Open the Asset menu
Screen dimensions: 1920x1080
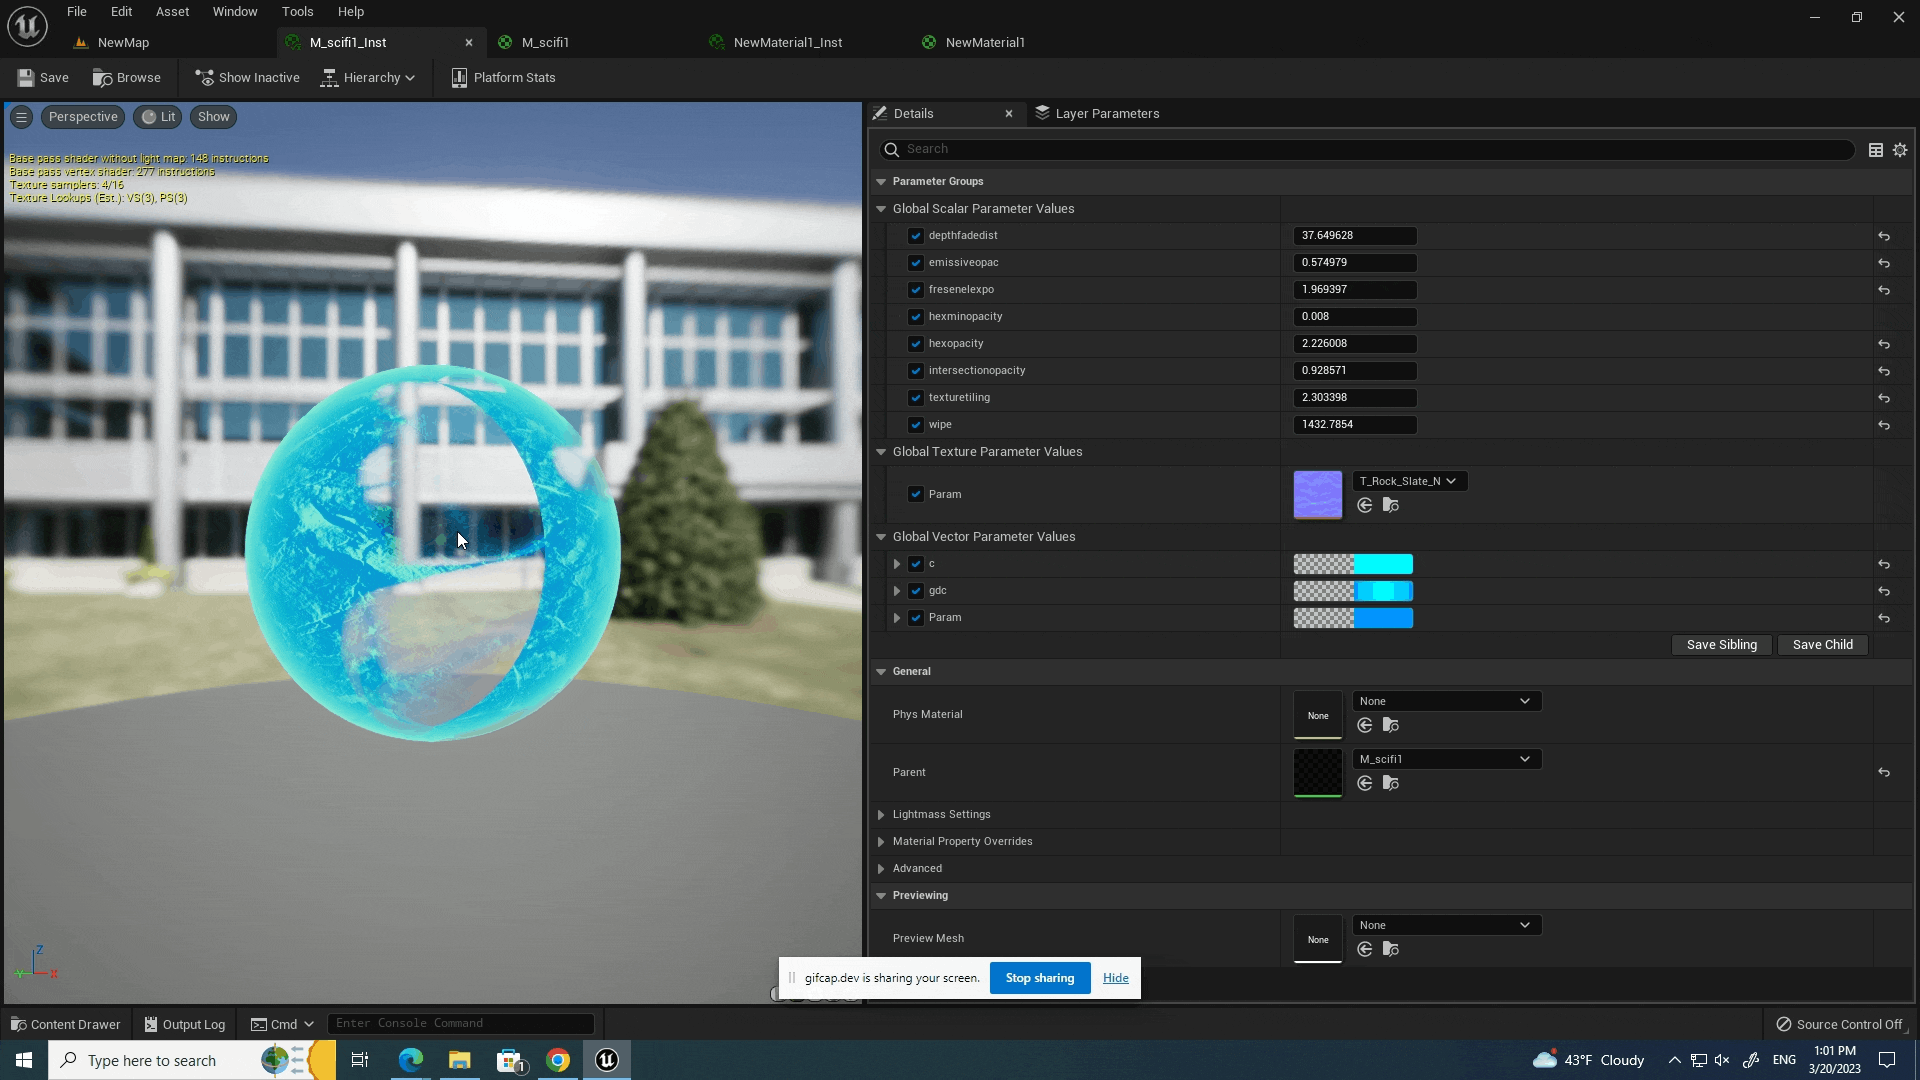coord(172,12)
